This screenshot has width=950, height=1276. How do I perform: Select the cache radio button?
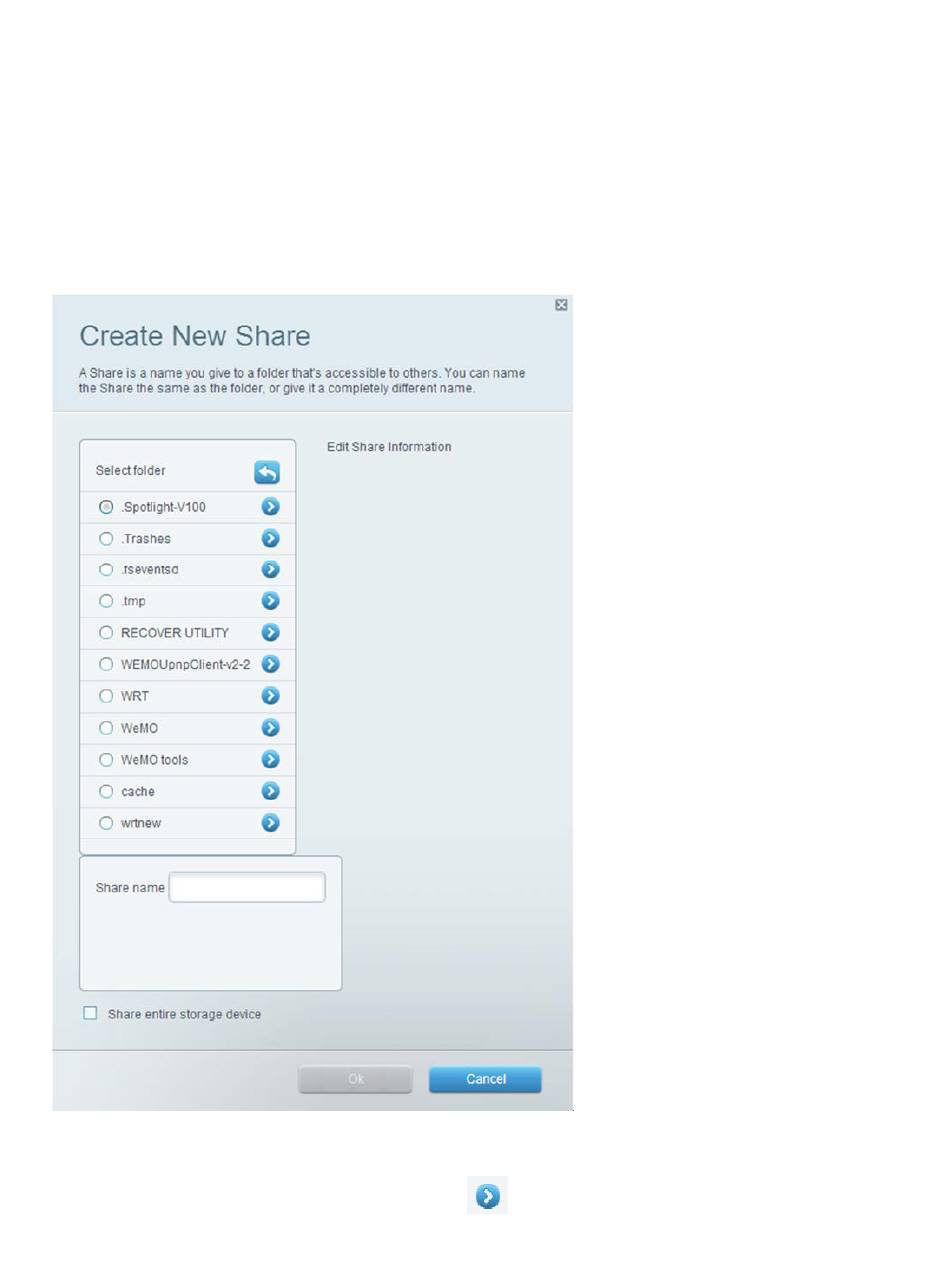[106, 791]
